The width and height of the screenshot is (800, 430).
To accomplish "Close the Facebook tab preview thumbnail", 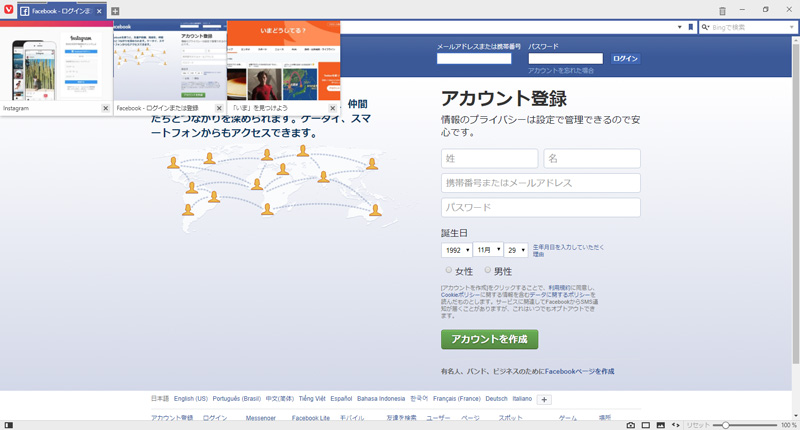I will pyautogui.click(x=219, y=108).
